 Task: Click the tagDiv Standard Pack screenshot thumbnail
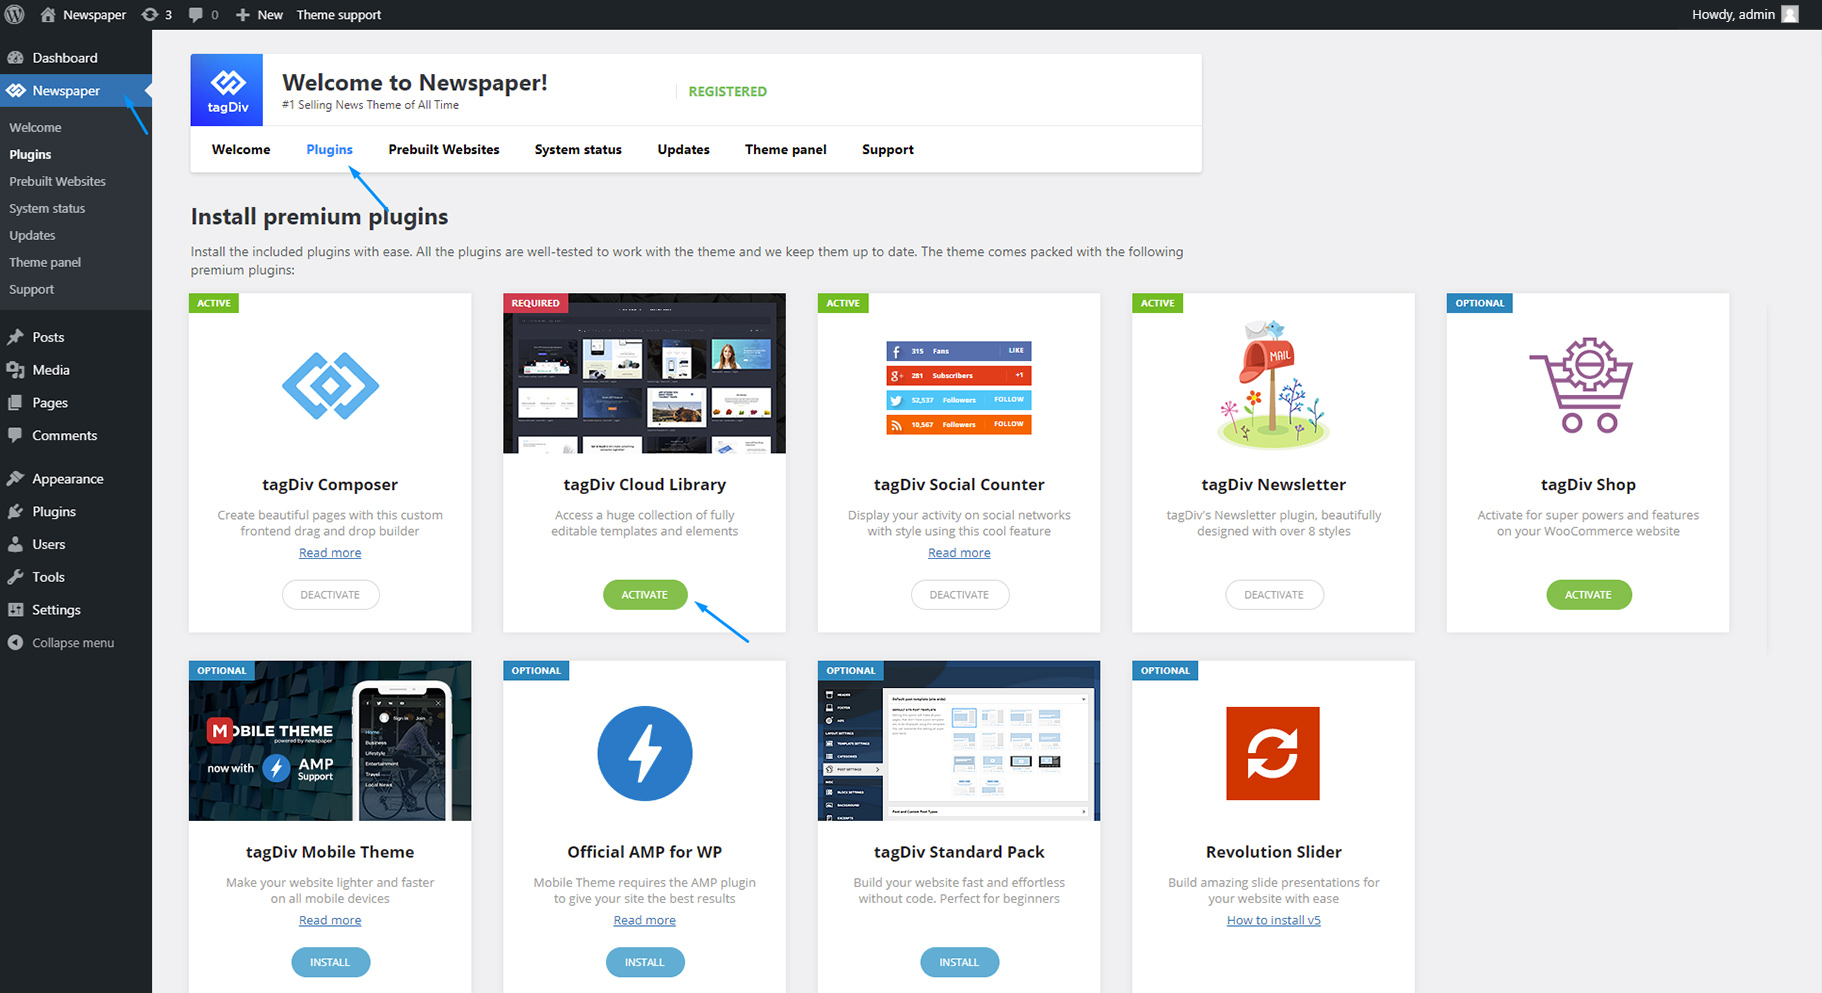[x=959, y=741]
